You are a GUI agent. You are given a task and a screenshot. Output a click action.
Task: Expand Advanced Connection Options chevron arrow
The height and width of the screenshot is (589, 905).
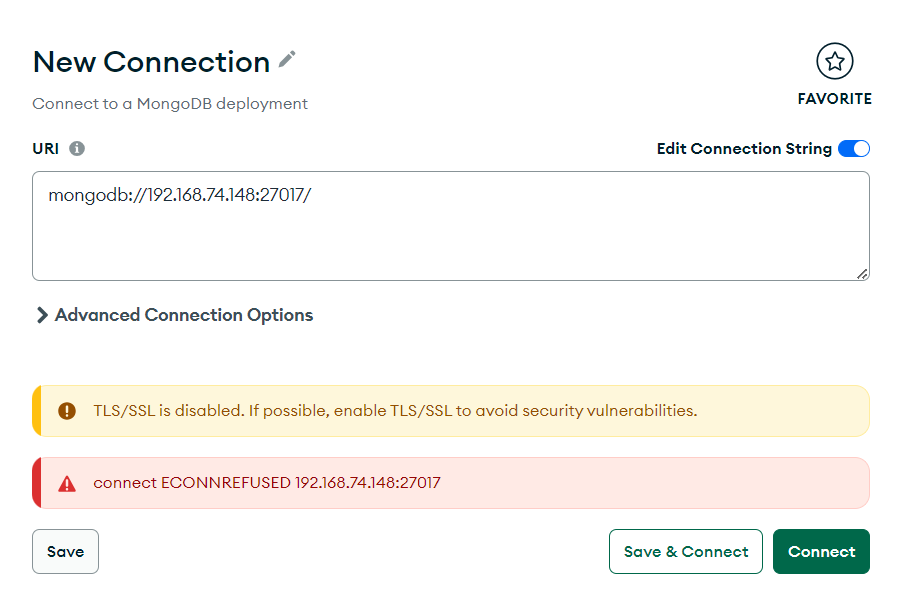click(42, 315)
